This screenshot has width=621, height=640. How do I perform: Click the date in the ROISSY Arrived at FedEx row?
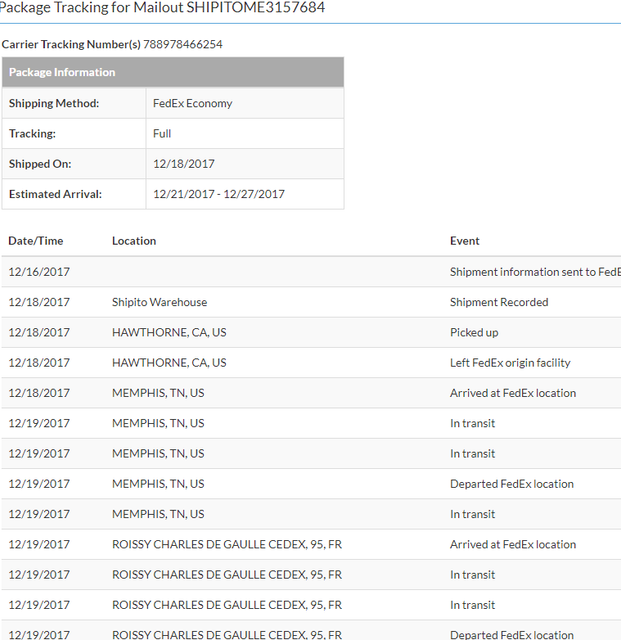39,544
